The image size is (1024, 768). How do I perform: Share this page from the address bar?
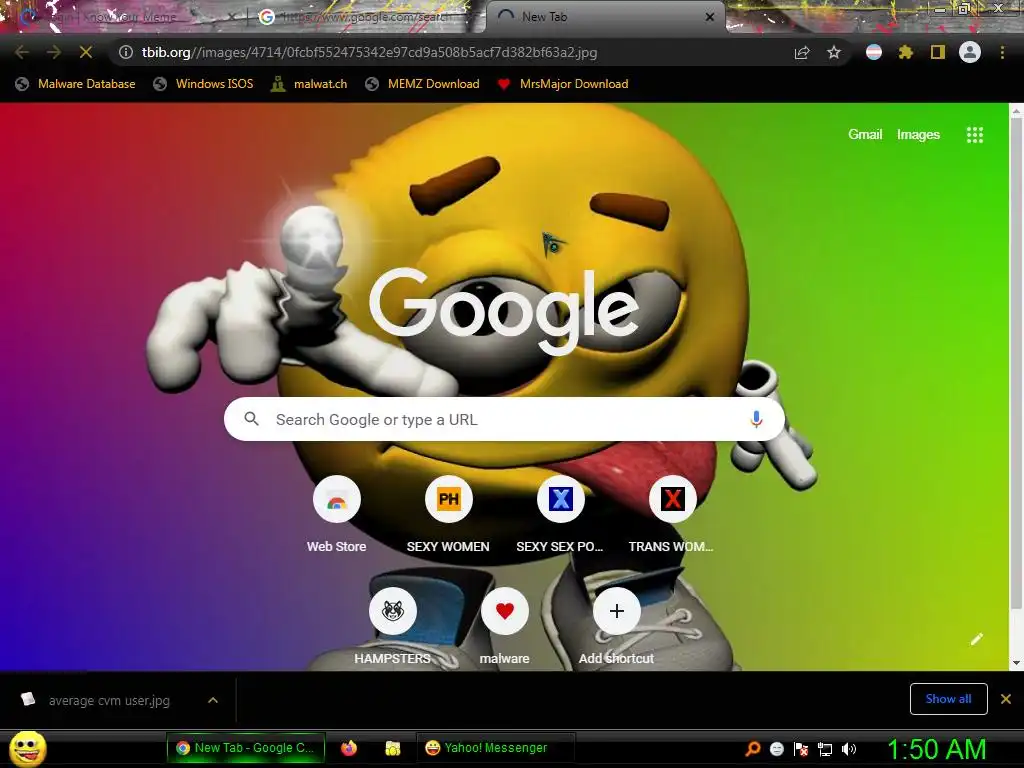tap(802, 52)
